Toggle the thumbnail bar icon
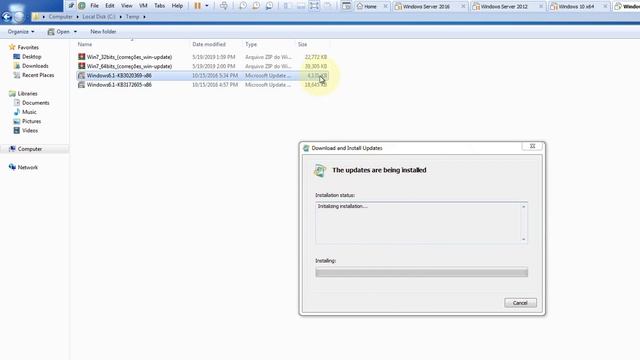Viewport: 640px width, 360px height. click(301, 6)
